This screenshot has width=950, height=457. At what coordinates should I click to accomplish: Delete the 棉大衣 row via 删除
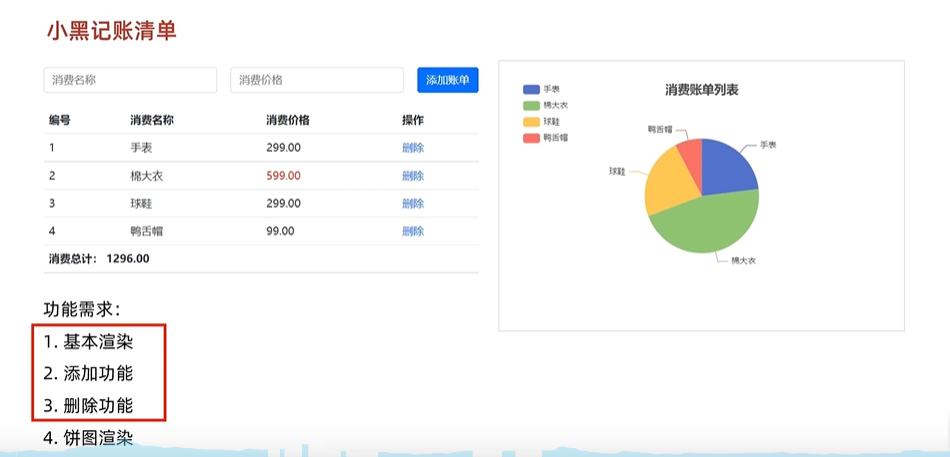413,176
